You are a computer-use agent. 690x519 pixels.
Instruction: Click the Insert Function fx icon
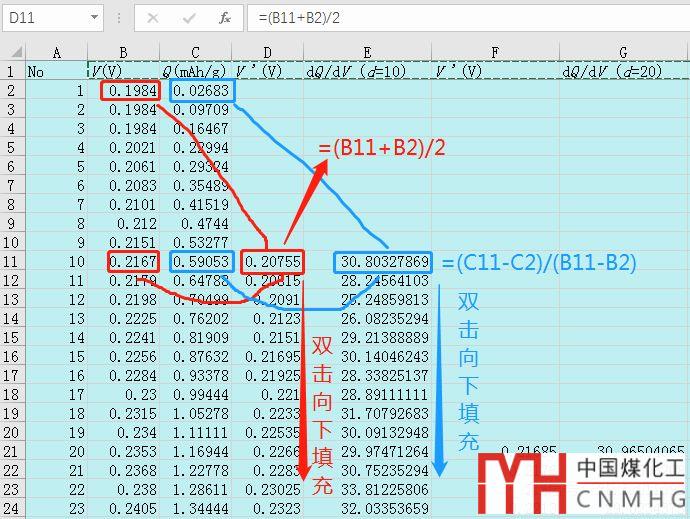(x=225, y=18)
